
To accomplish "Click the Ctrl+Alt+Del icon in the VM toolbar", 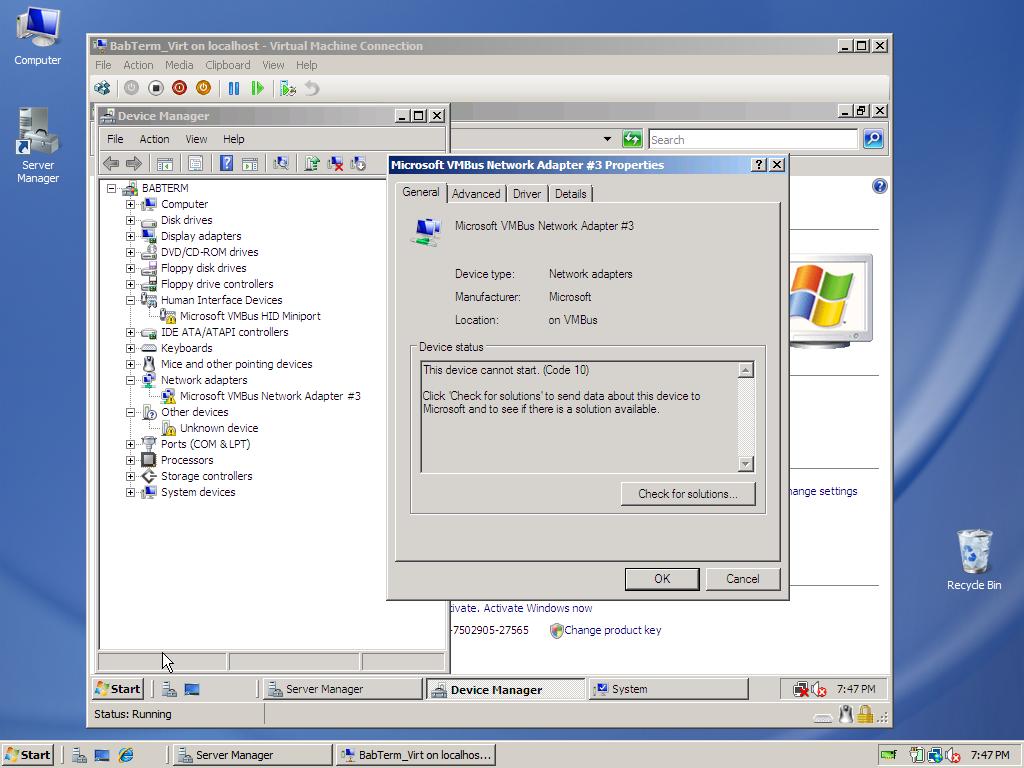I will [102, 88].
